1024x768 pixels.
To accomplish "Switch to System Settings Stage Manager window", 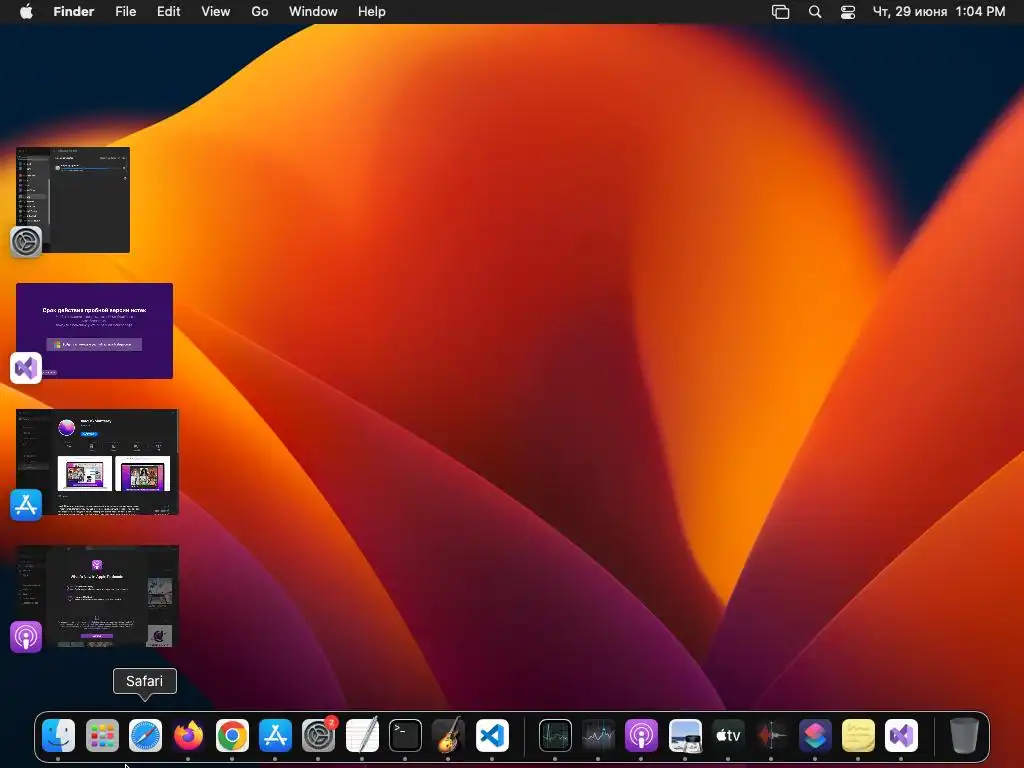I will (x=73, y=200).
